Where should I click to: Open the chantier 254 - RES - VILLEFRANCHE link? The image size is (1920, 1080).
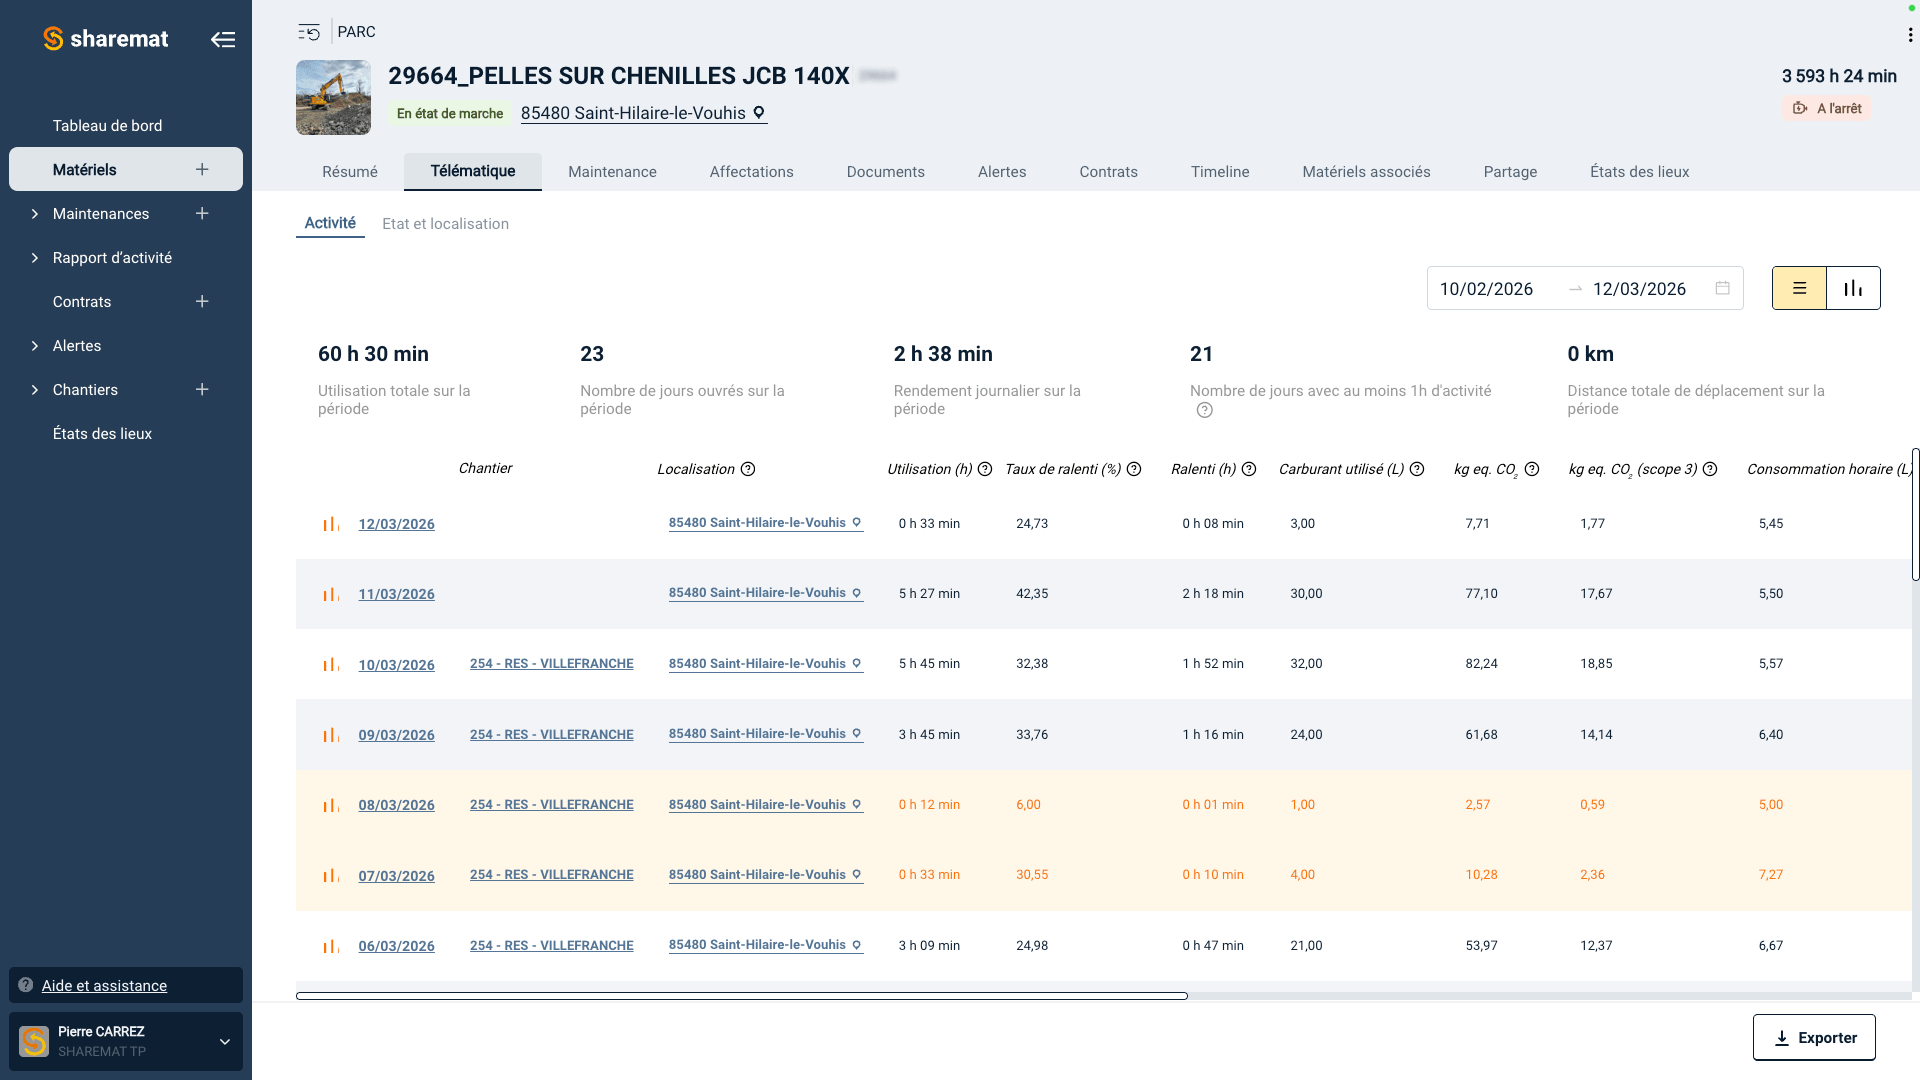pos(551,663)
